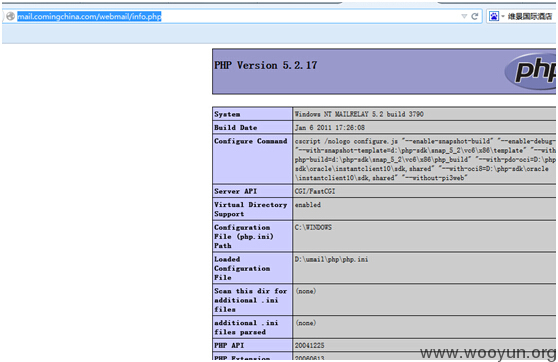The width and height of the screenshot is (558, 362).
Task: Click the URL mail.comingchina.com address field
Action: pos(89,16)
